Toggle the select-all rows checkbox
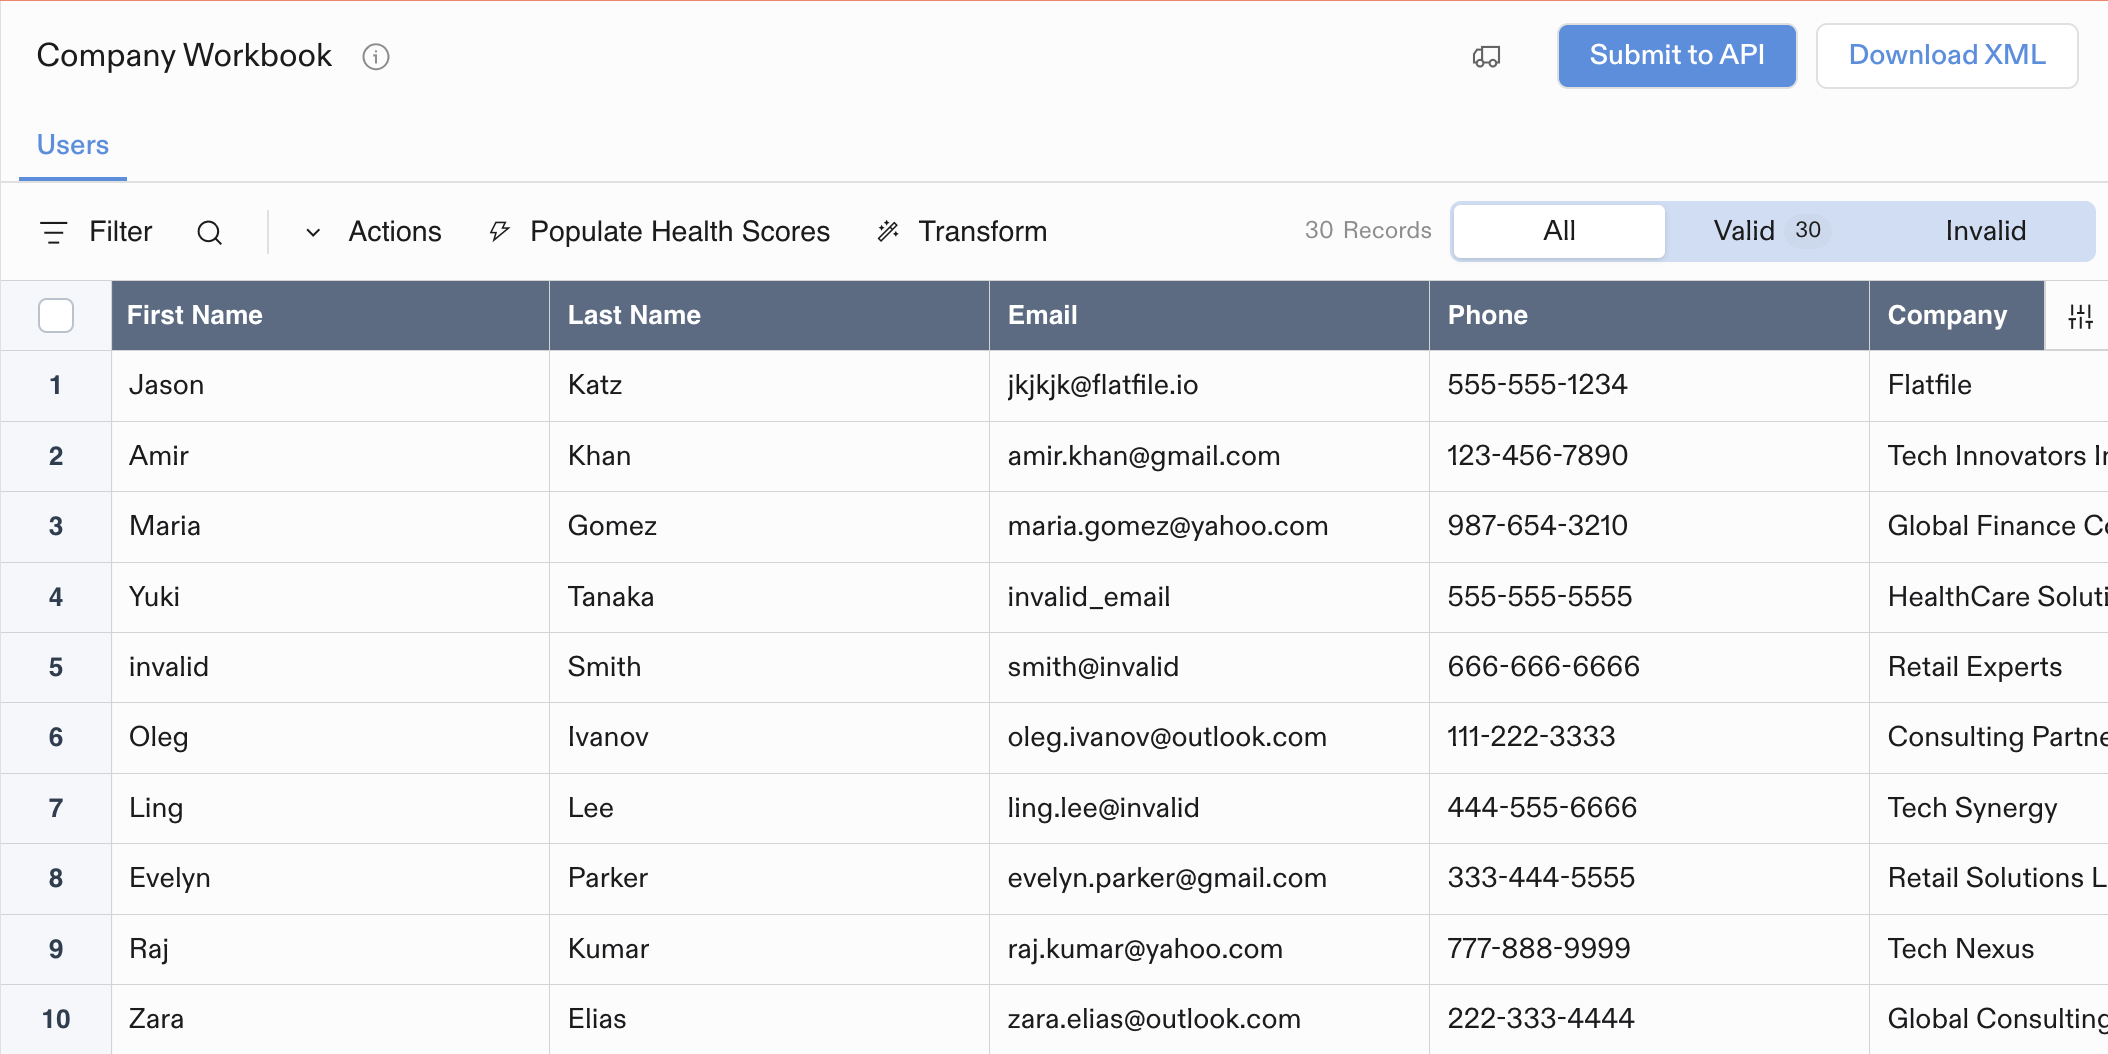This screenshot has height=1054, width=2108. click(x=56, y=316)
